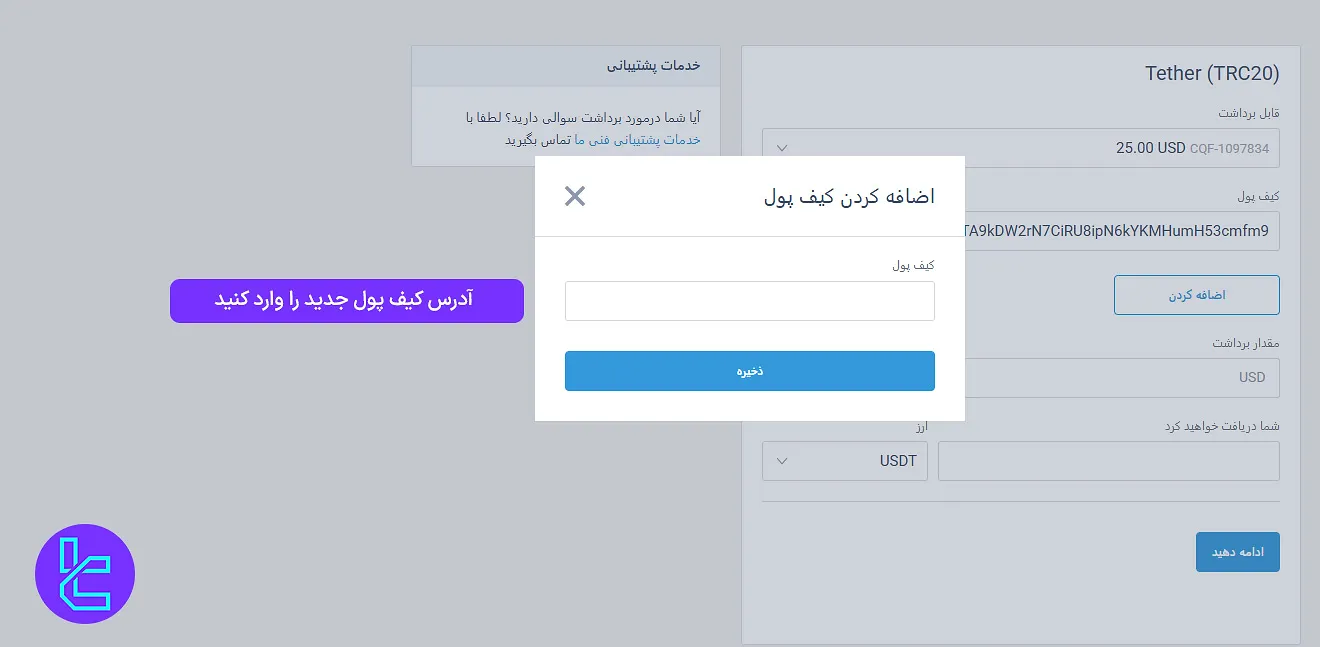Click the chevron next to ارز field
The height and width of the screenshot is (647, 1320).
pos(783,461)
